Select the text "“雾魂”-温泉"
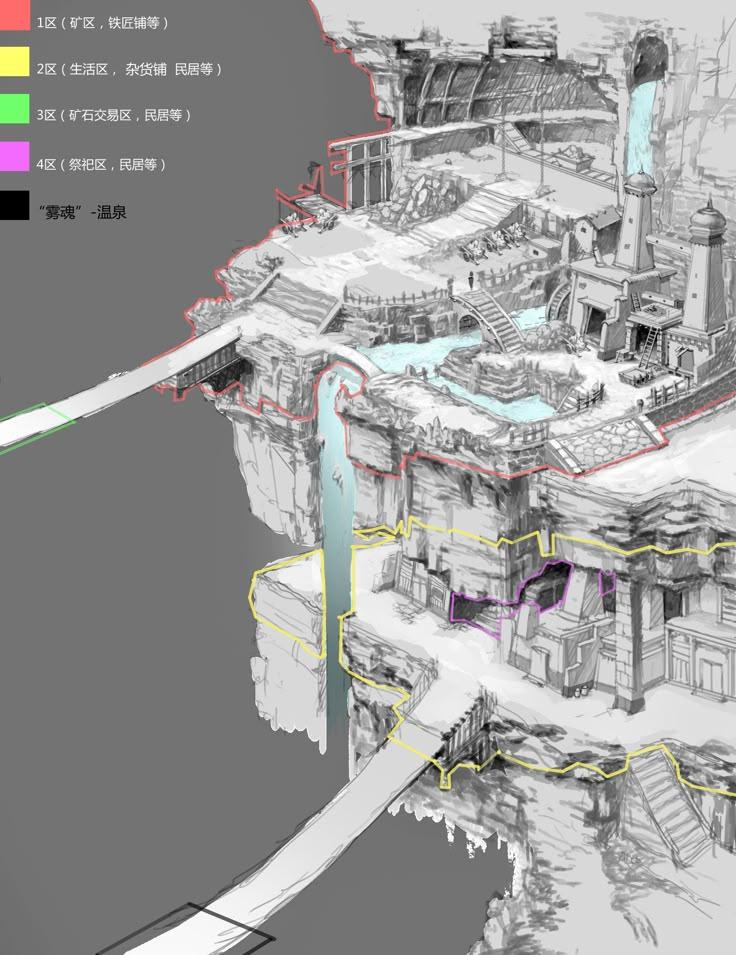This screenshot has height=955, width=736. 82,212
